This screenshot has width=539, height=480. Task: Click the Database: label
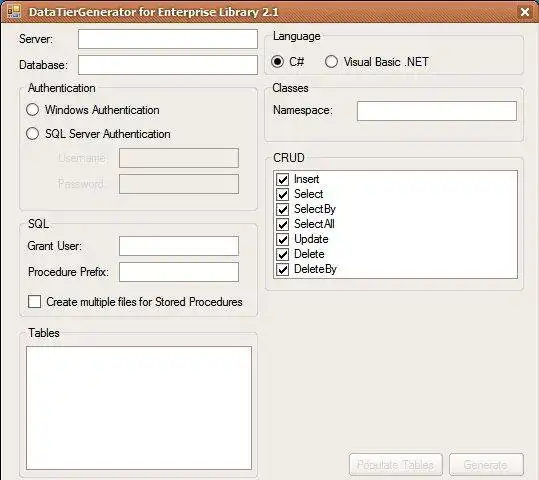pos(44,65)
